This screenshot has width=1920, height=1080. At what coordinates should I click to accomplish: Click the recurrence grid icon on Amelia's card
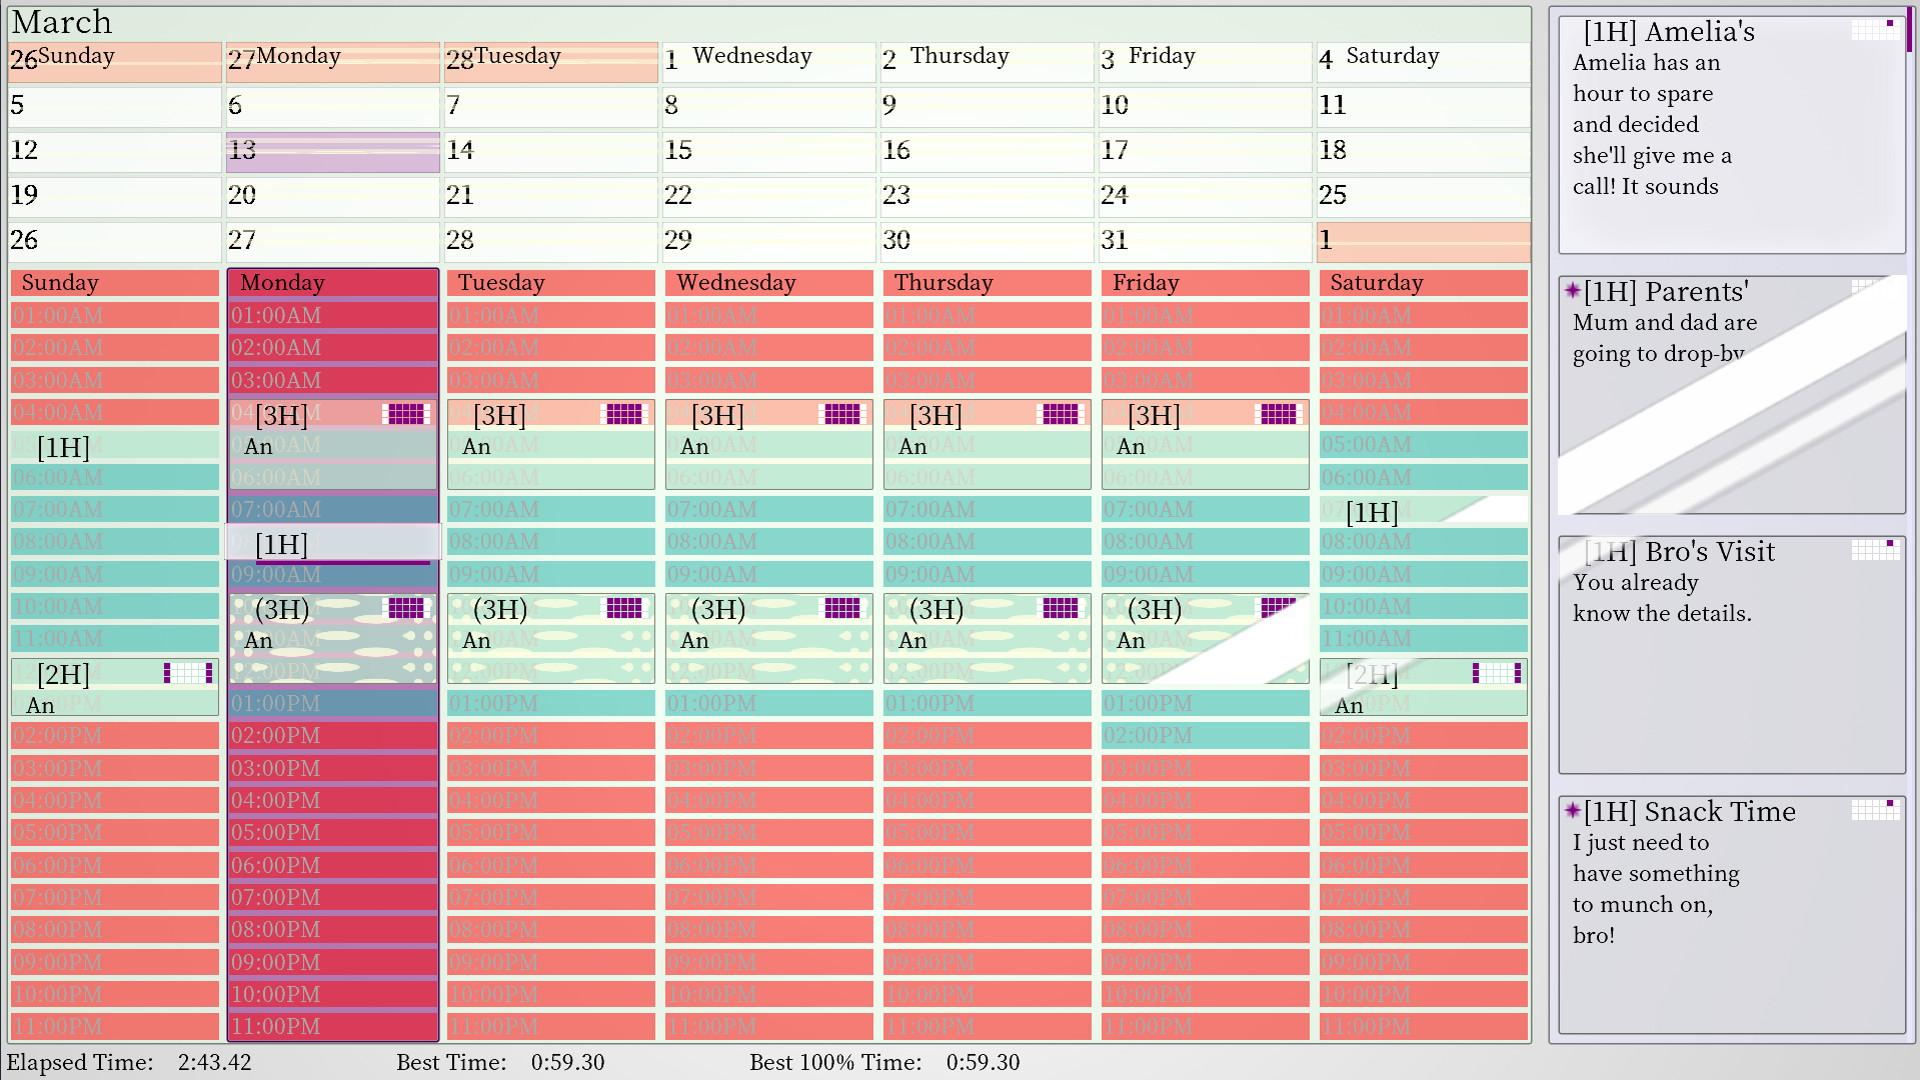[1874, 30]
